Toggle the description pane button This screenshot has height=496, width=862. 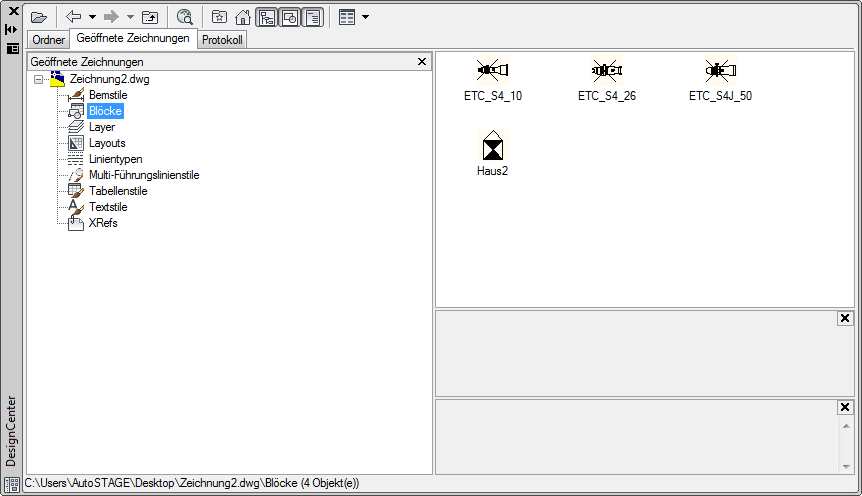tap(312, 17)
